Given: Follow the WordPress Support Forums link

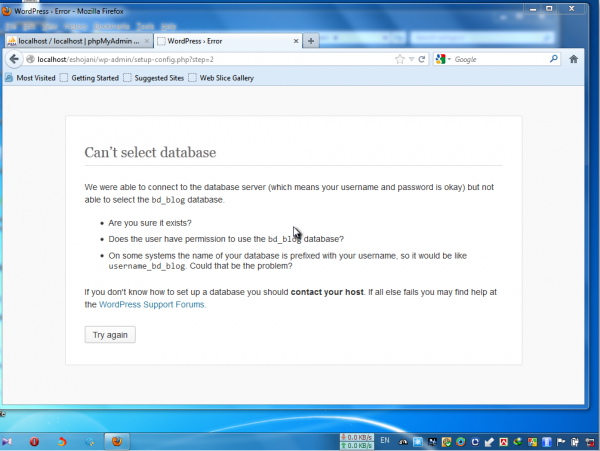Looking at the screenshot, I should tap(152, 305).
